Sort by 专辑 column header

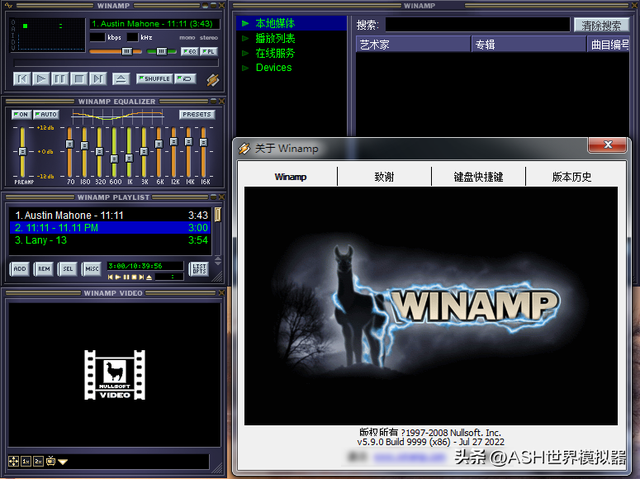[529, 44]
